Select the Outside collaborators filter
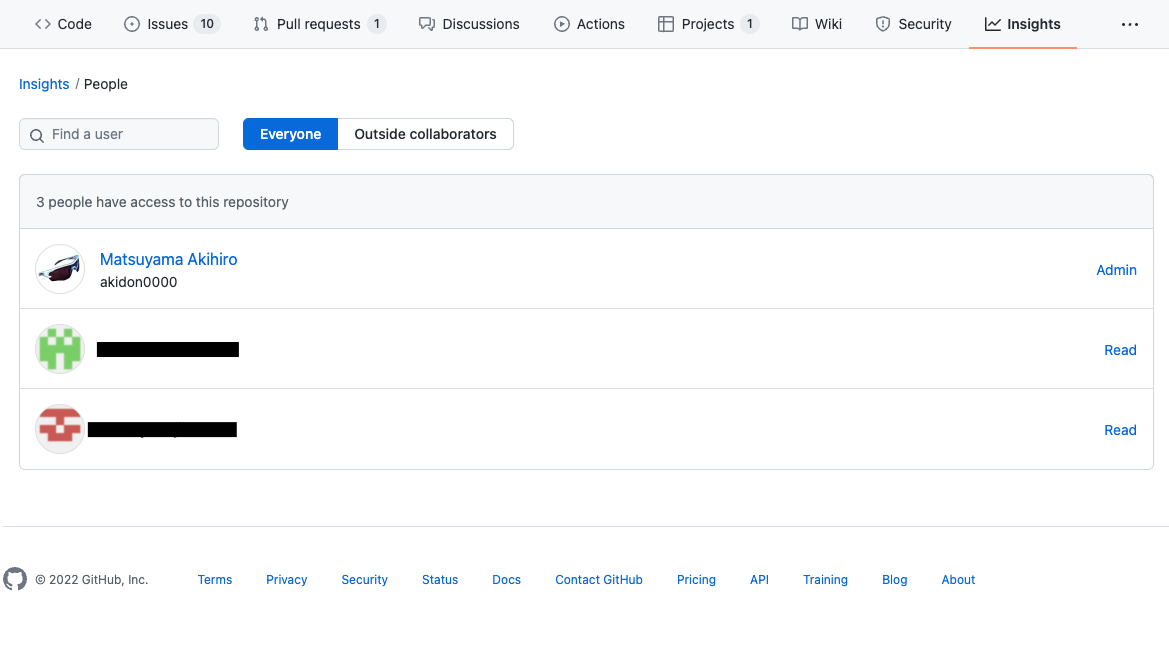 pyautogui.click(x=426, y=134)
